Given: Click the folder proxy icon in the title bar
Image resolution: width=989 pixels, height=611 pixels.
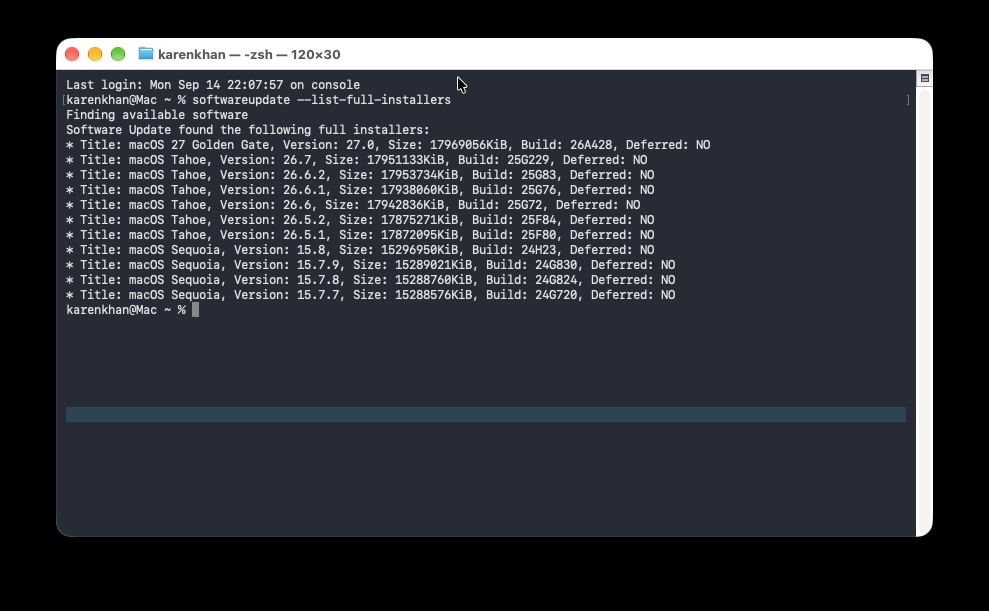Looking at the screenshot, I should (146, 54).
